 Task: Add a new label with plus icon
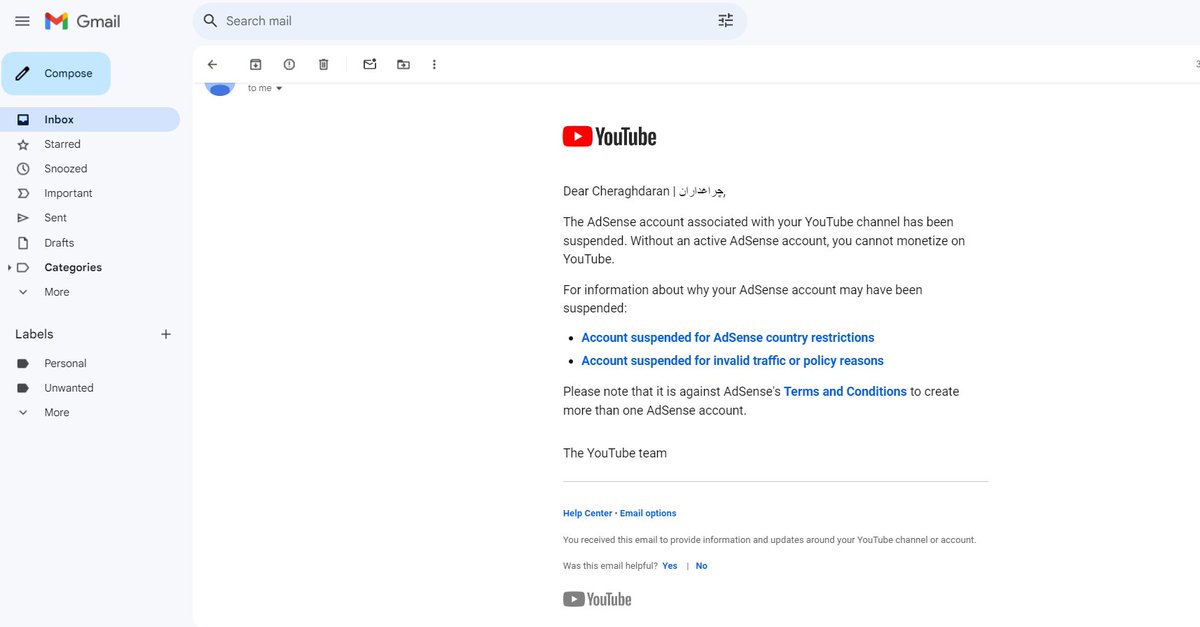166,334
